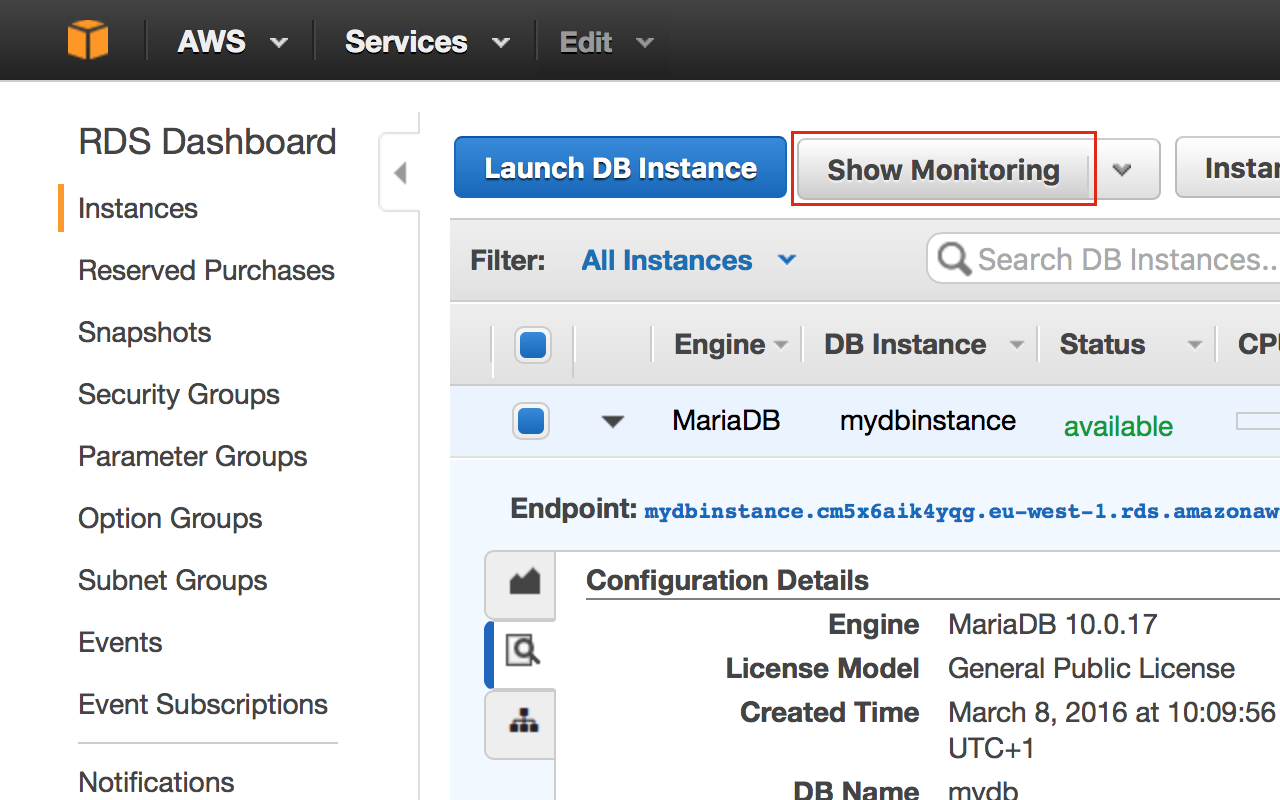Click the Configuration Details heading

[x=727, y=580]
